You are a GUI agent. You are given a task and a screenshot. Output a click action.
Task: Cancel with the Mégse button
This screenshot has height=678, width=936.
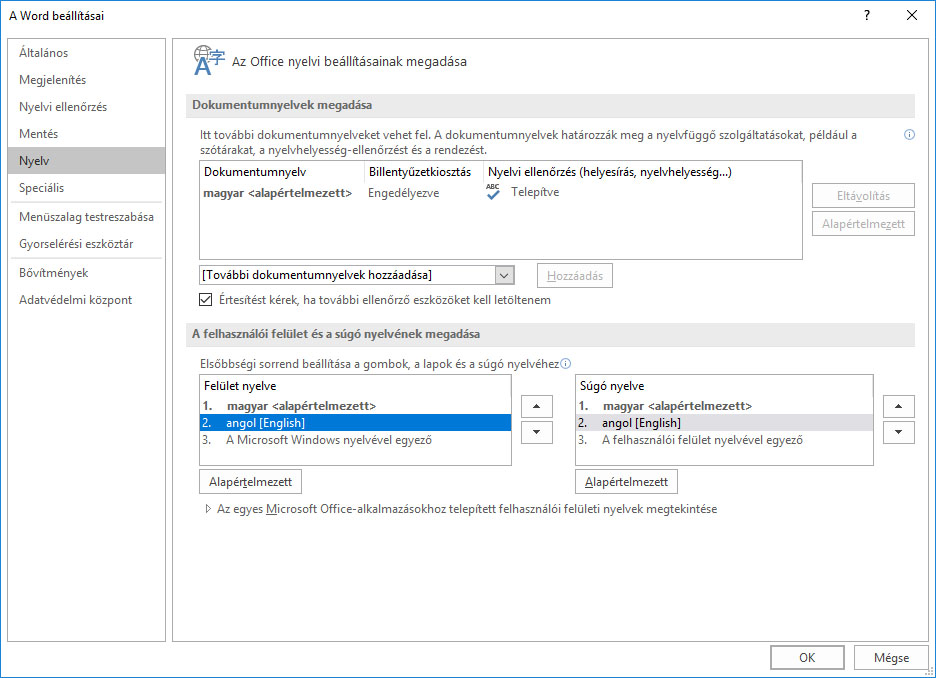click(891, 658)
